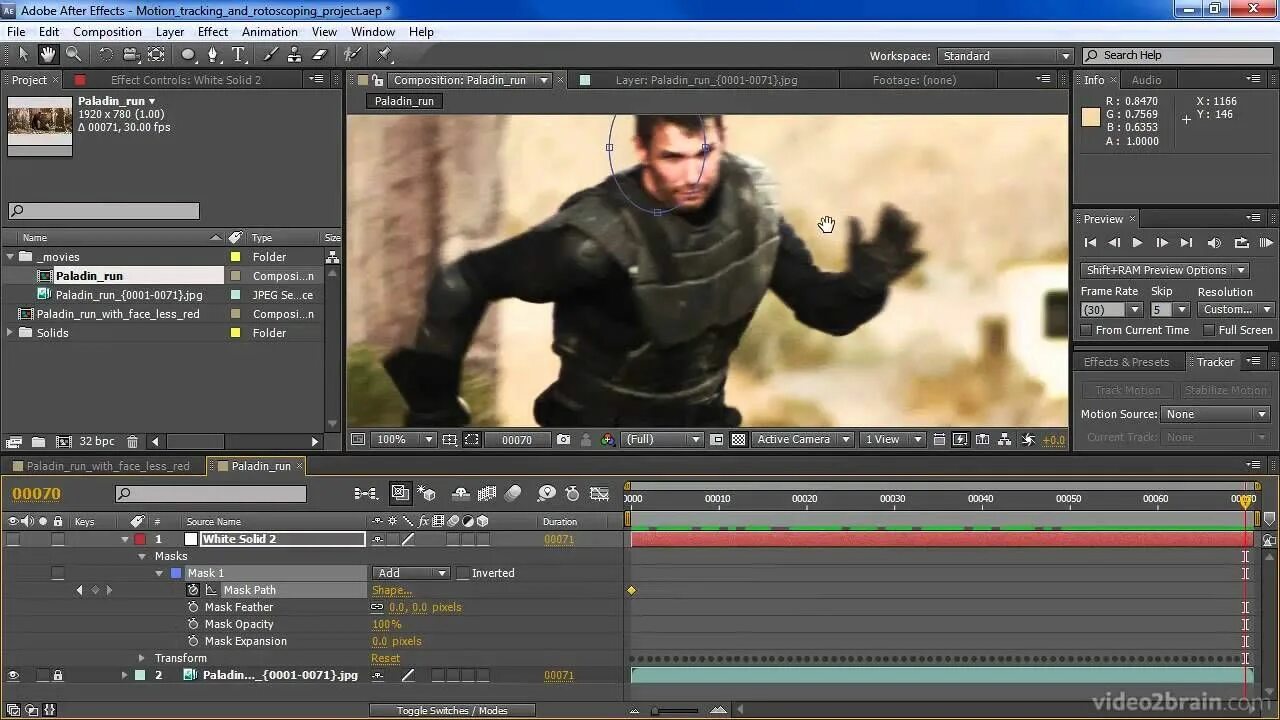The image size is (1280, 720).
Task: Toggle region of interest in viewer
Action: [x=717, y=439]
